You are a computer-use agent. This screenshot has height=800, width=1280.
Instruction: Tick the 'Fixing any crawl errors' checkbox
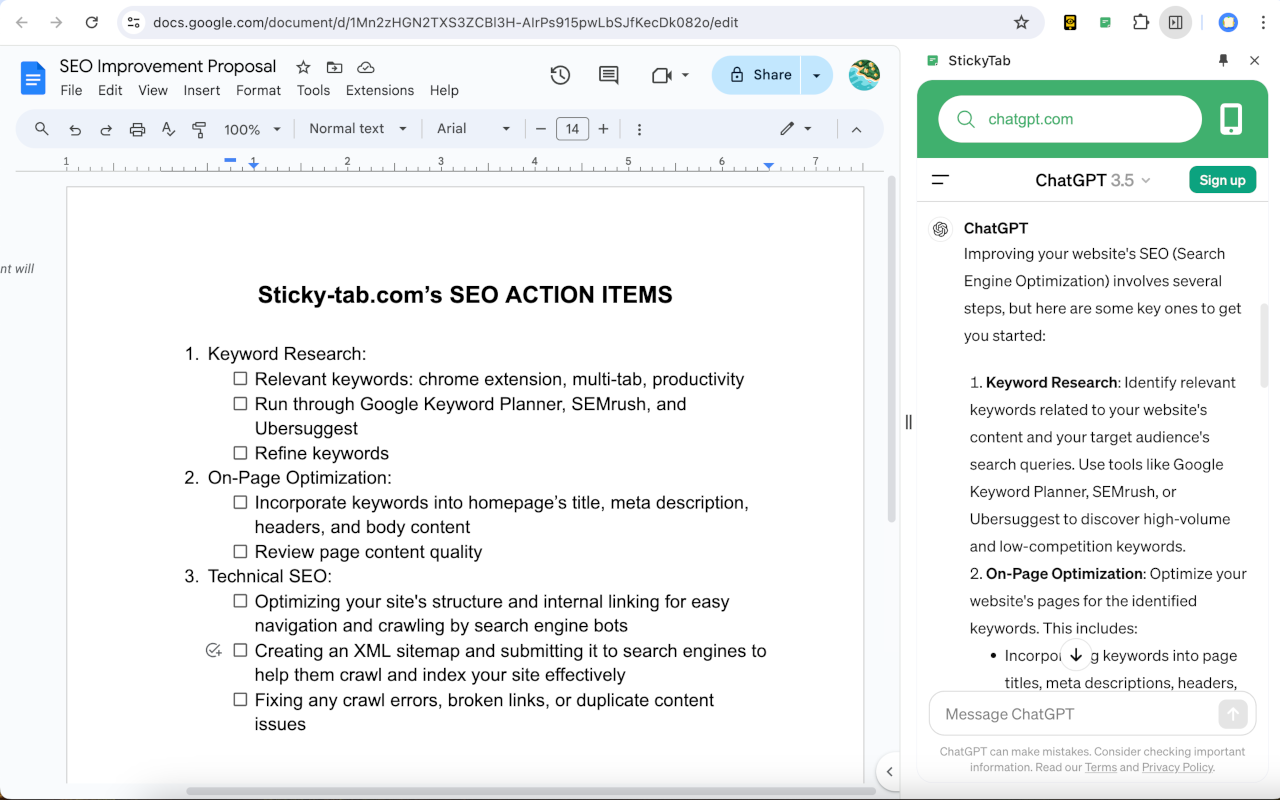click(240, 699)
